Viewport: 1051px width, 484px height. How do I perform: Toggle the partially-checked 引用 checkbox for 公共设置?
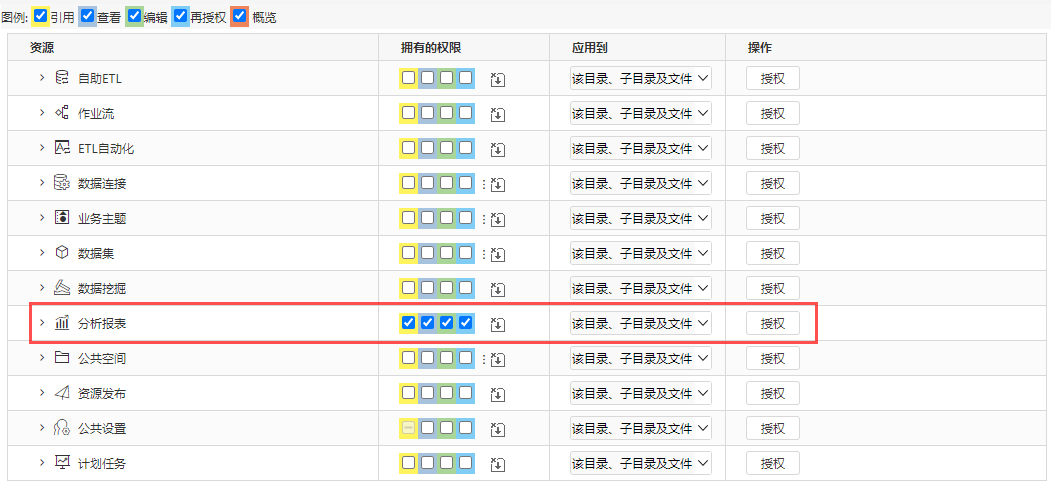pyautogui.click(x=408, y=428)
